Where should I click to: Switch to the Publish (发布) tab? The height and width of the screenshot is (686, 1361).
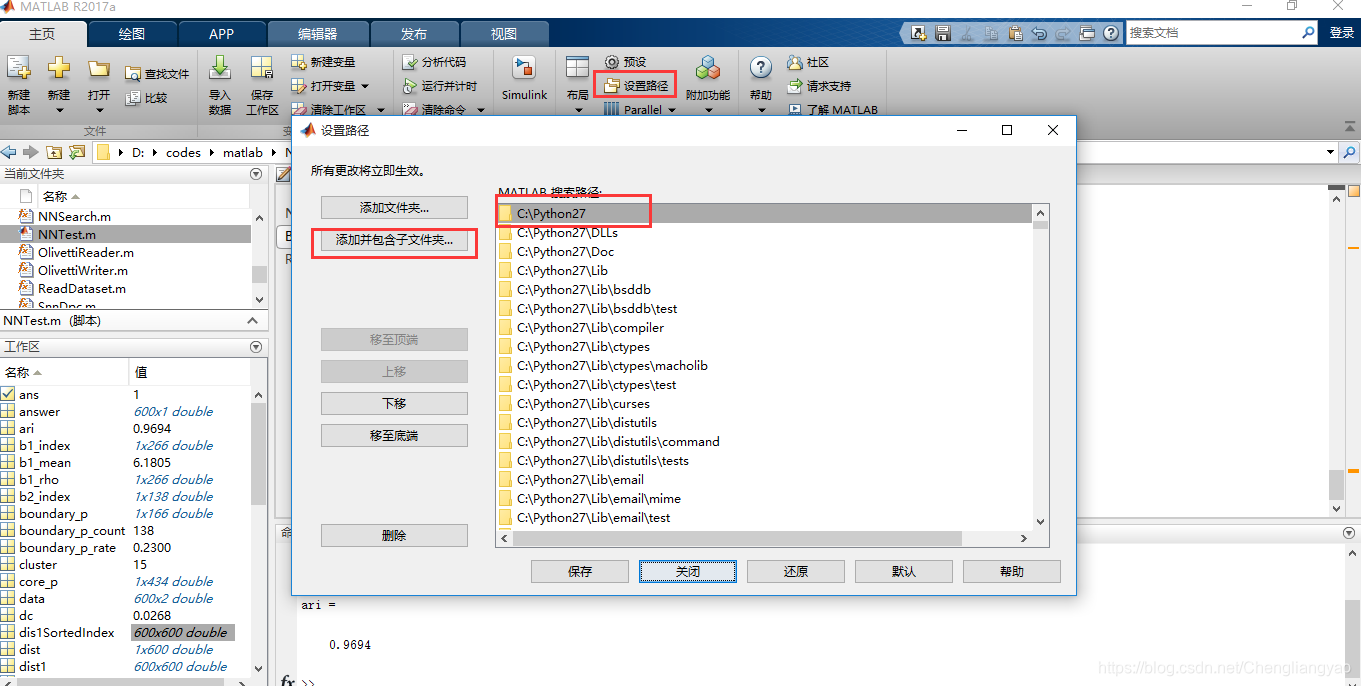coord(413,33)
